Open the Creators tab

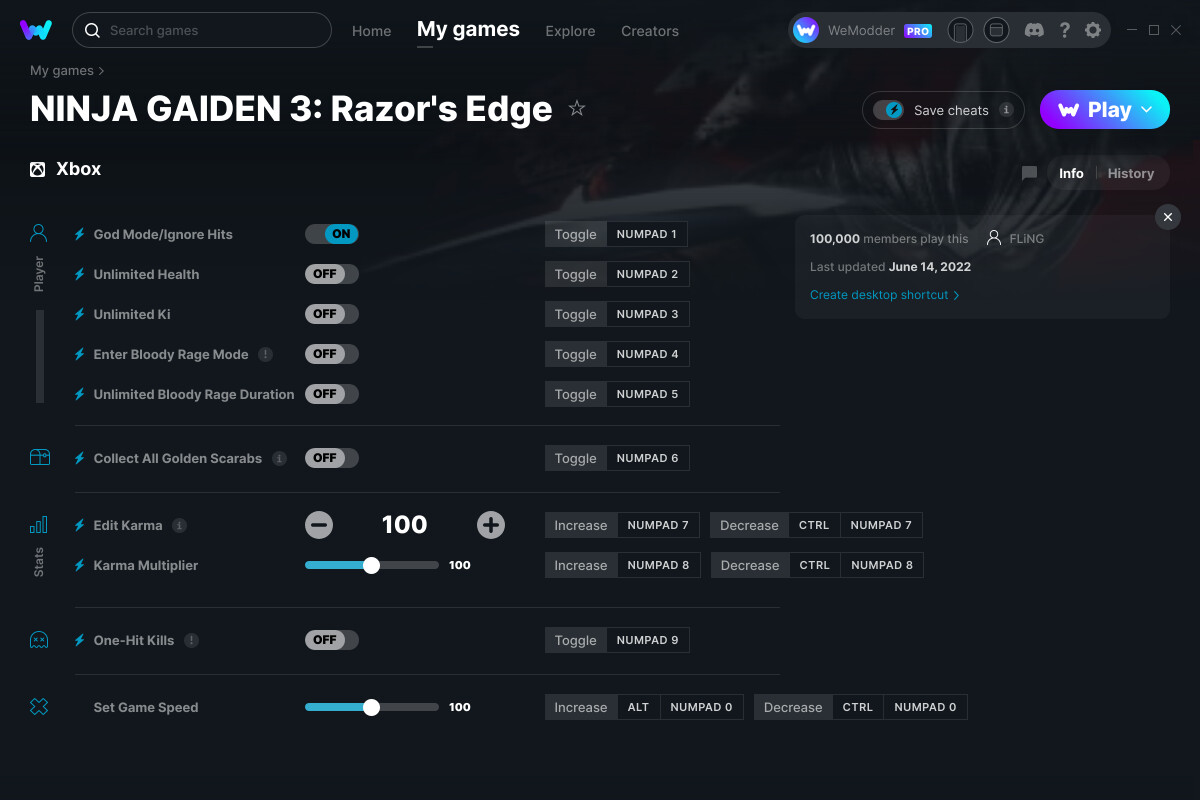coord(650,31)
